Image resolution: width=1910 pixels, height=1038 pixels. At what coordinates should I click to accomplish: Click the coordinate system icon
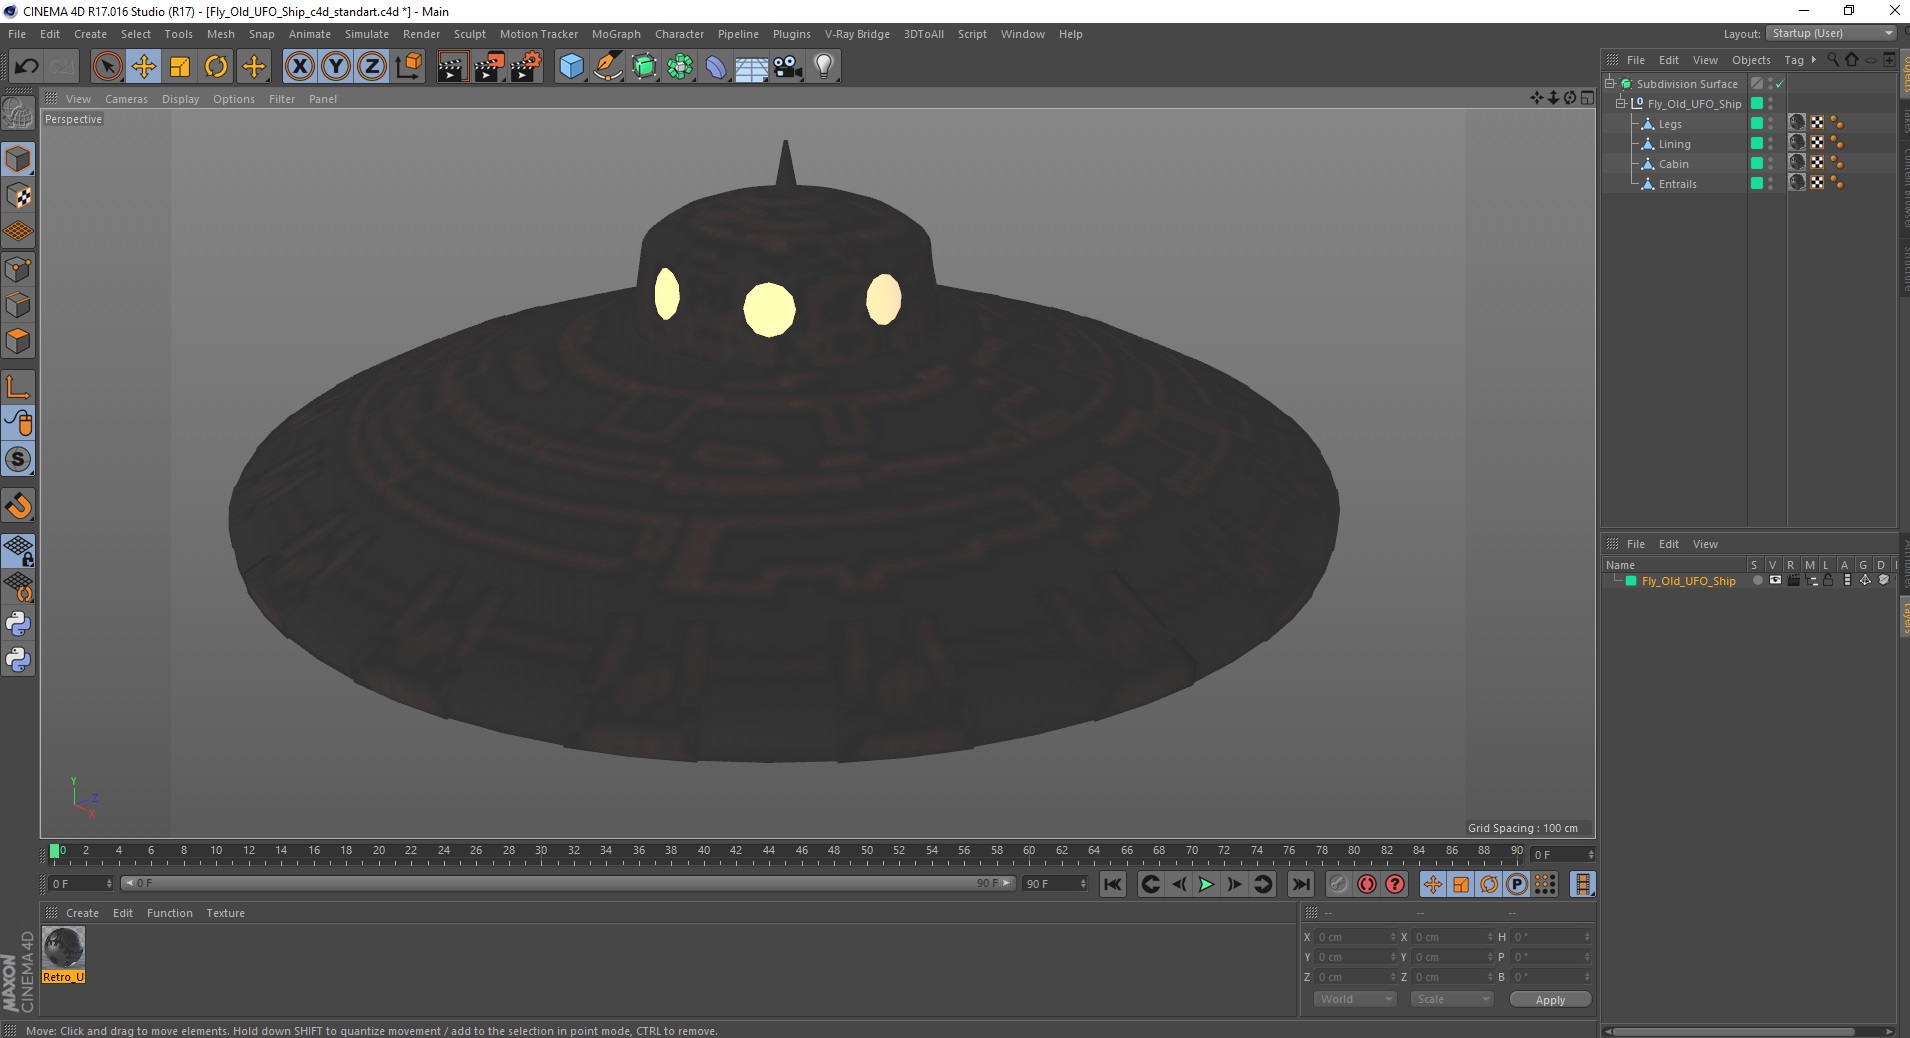[x=409, y=67]
